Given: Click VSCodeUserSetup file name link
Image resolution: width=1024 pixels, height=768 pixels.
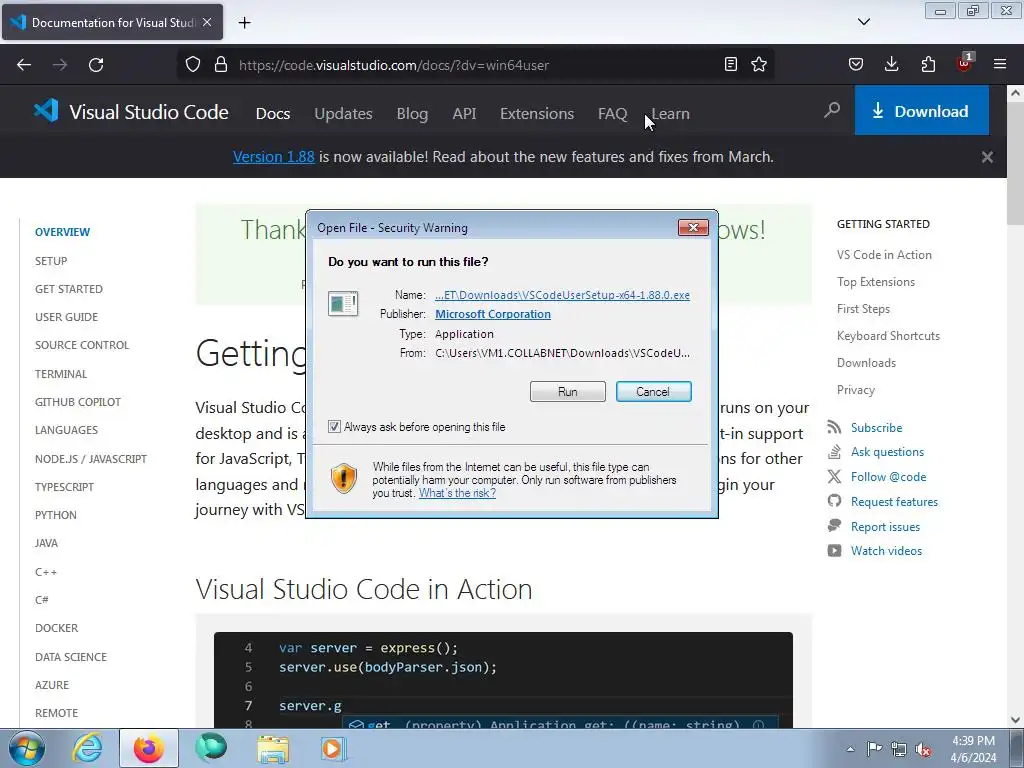Looking at the screenshot, I should pos(562,295).
